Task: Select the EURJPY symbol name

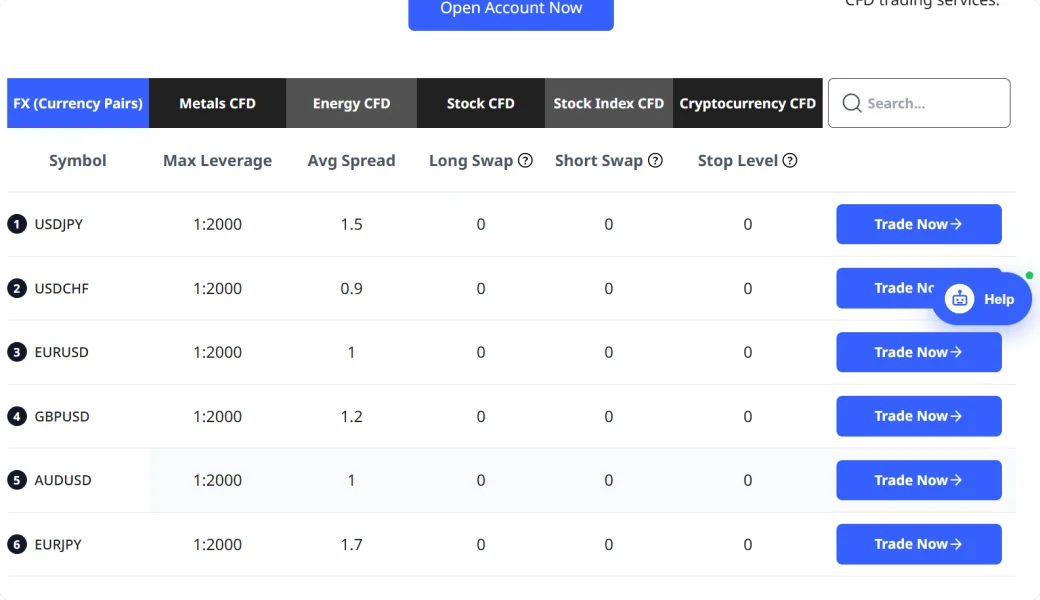Action: [58, 544]
